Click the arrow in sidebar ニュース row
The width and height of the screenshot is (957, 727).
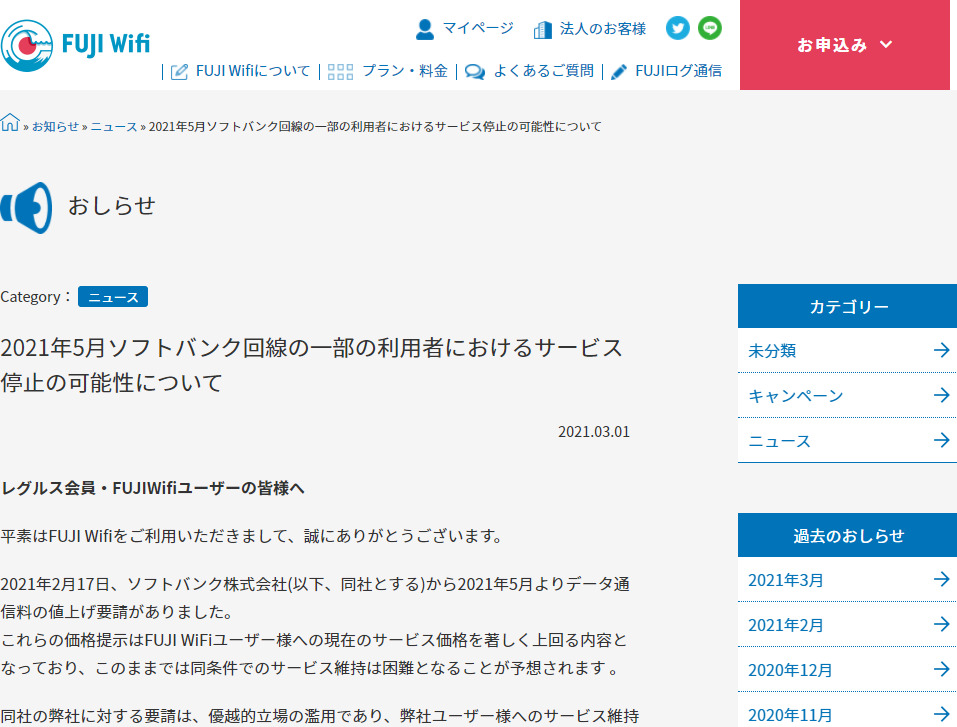[941, 440]
